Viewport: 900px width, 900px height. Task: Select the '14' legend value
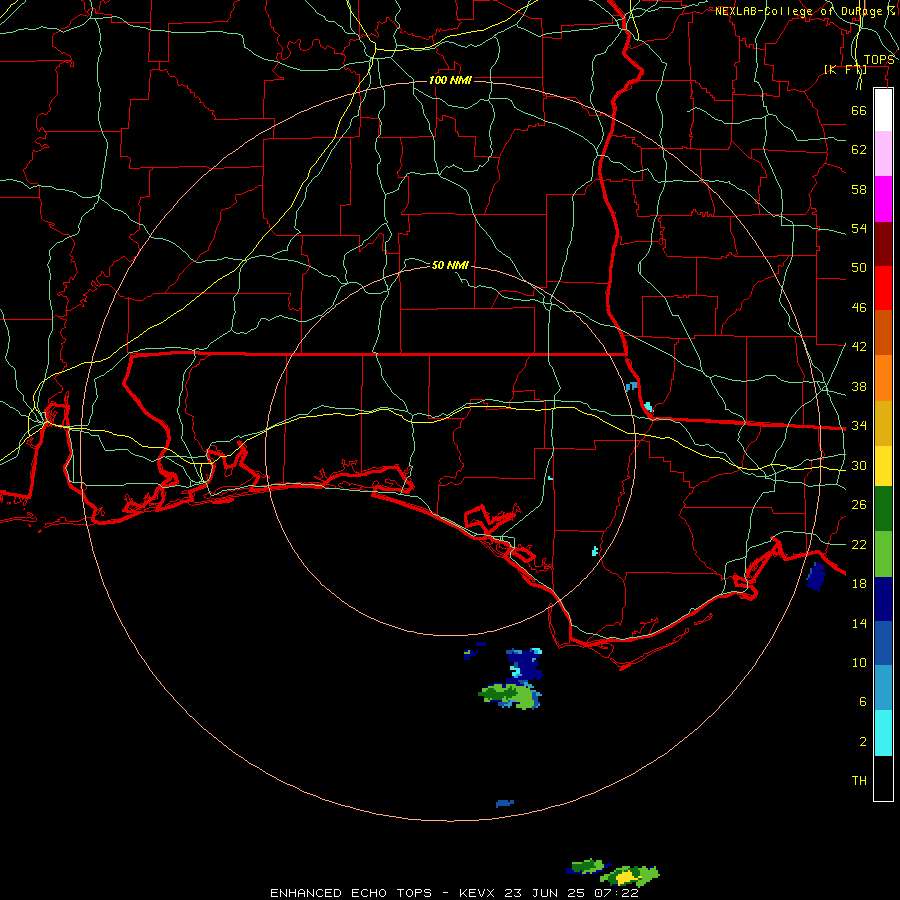(859, 623)
